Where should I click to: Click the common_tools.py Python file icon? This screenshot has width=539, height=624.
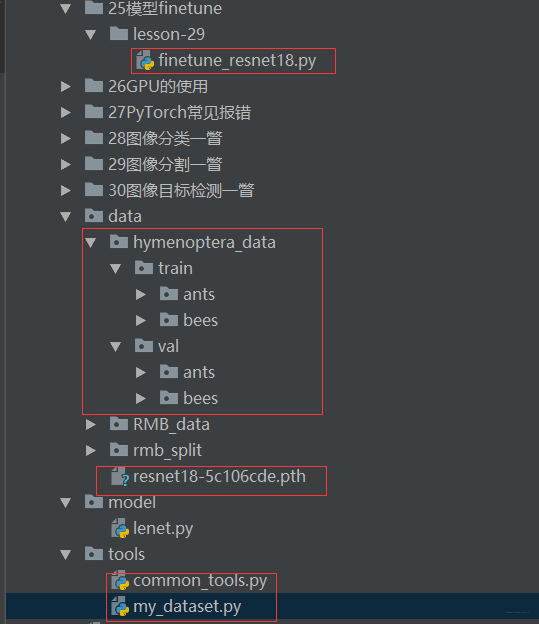120,581
